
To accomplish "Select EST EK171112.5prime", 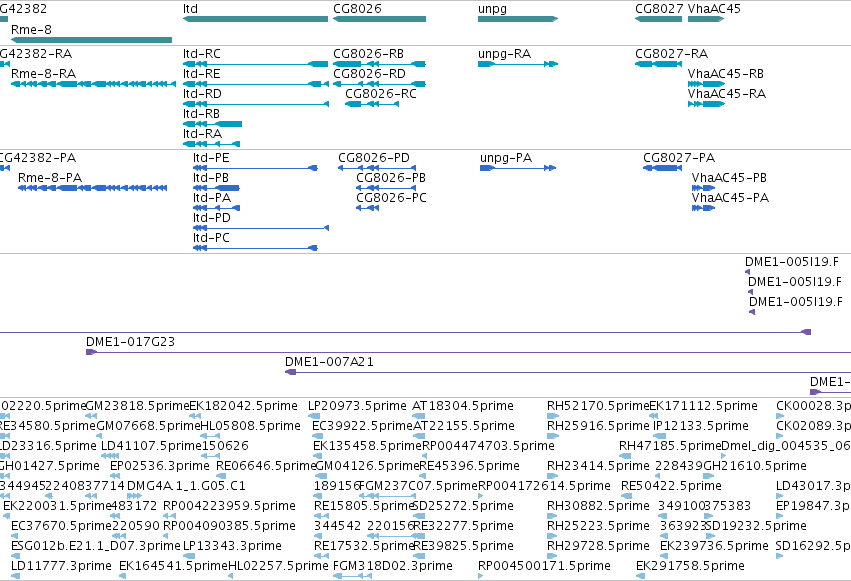I will point(703,406).
